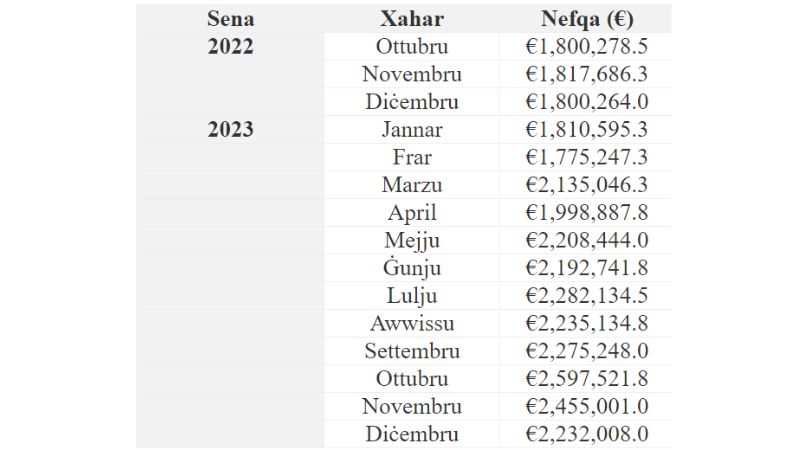The image size is (800, 450).
Task: Click the Frar month cell
Action: click(412, 157)
